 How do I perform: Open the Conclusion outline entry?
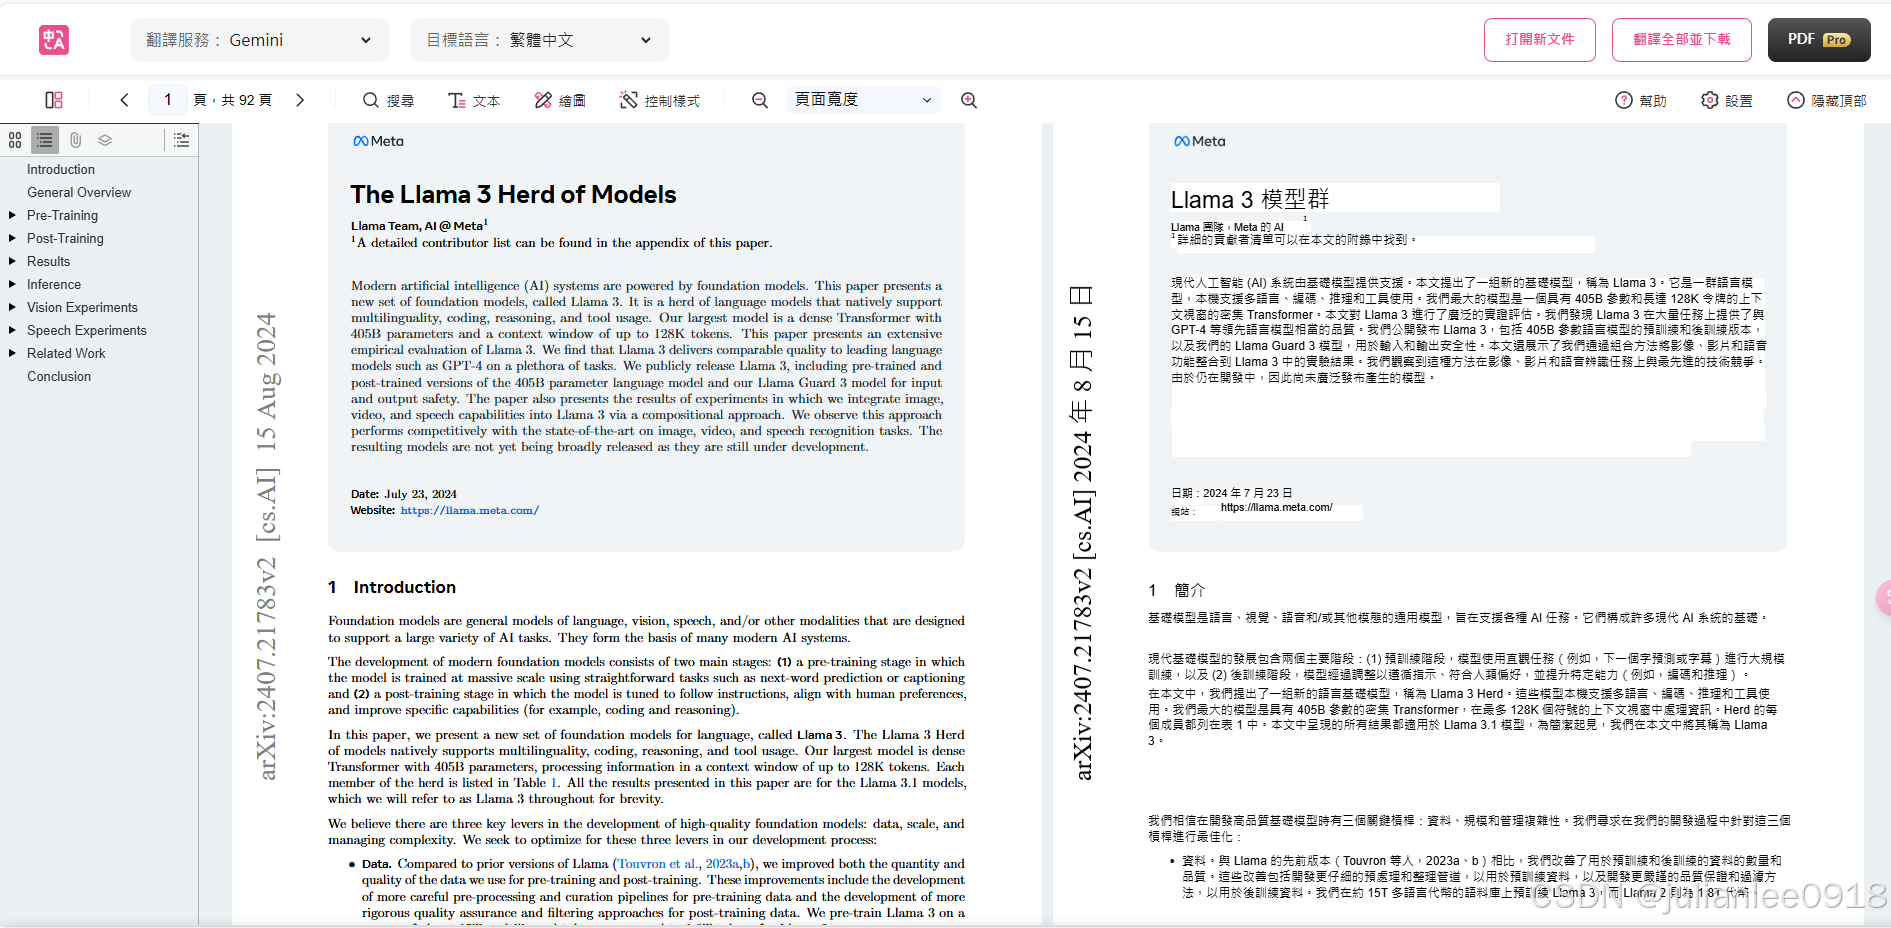click(x=59, y=376)
